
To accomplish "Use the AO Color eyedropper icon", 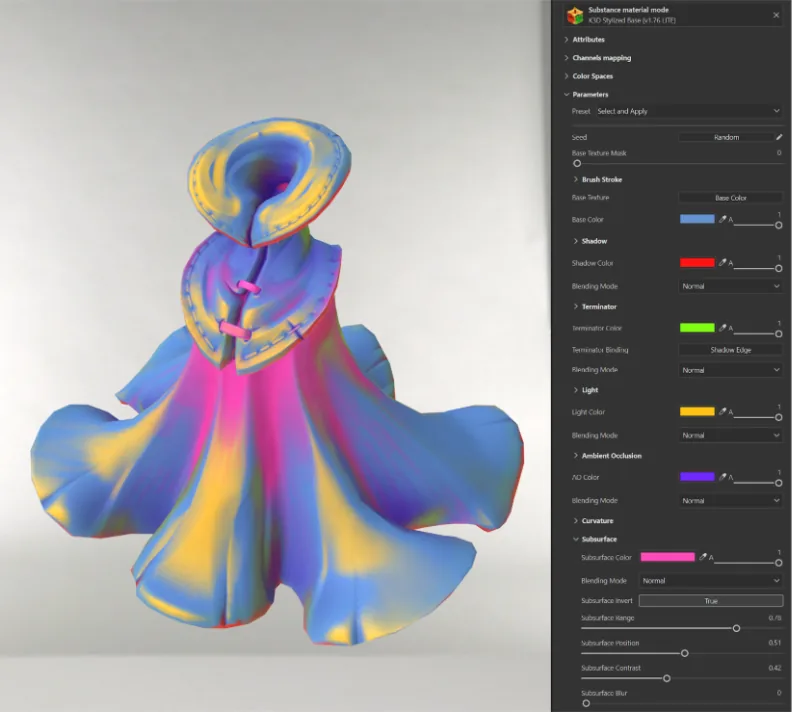I will [723, 477].
